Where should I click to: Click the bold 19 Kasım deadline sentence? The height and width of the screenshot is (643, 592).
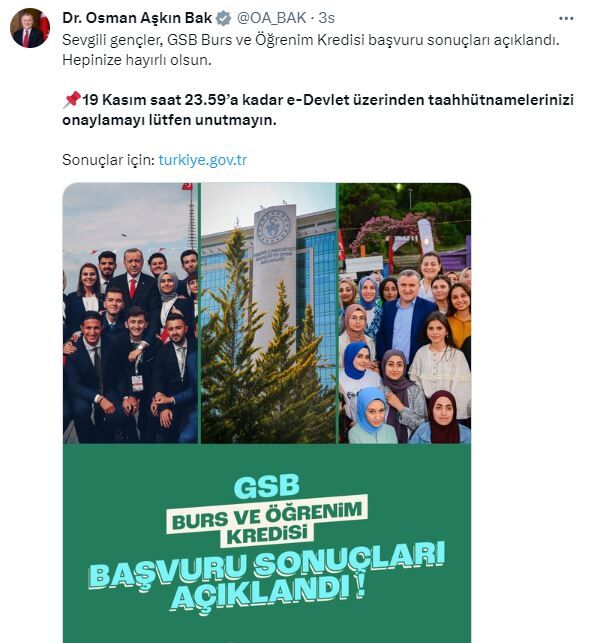coord(318,110)
